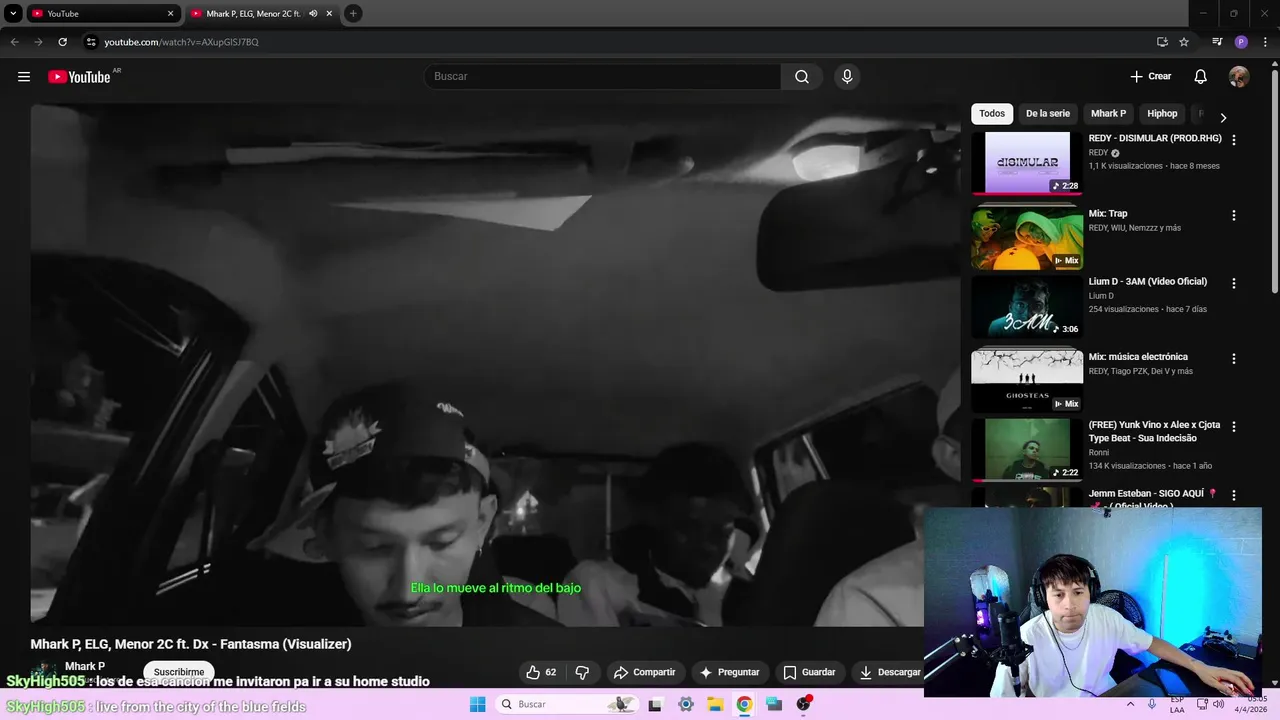
Task: Open the ESP LAA language indicator
Action: tap(1177, 704)
